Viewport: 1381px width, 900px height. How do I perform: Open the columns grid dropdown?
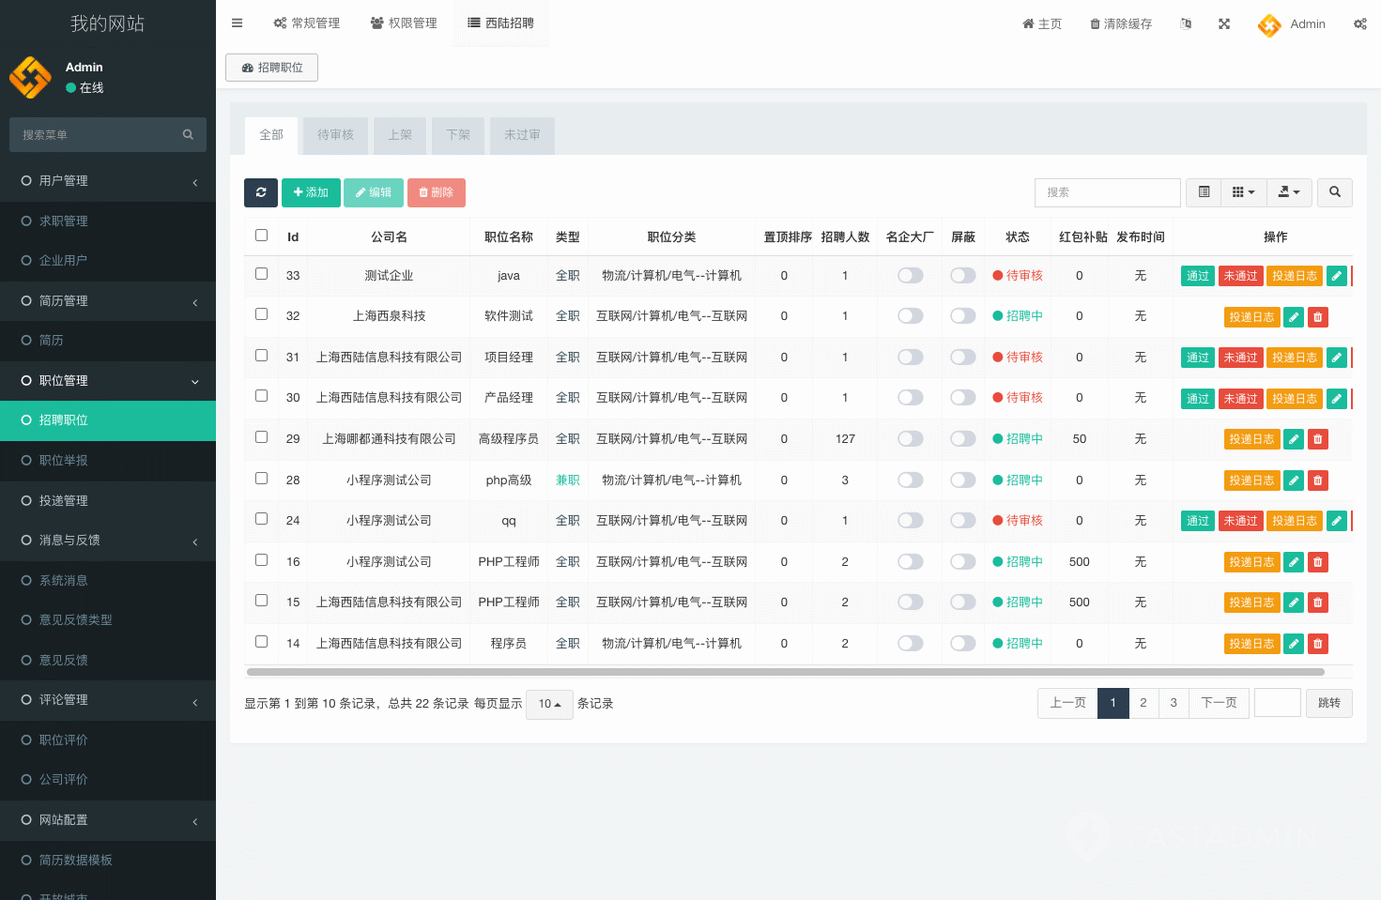(x=1243, y=192)
